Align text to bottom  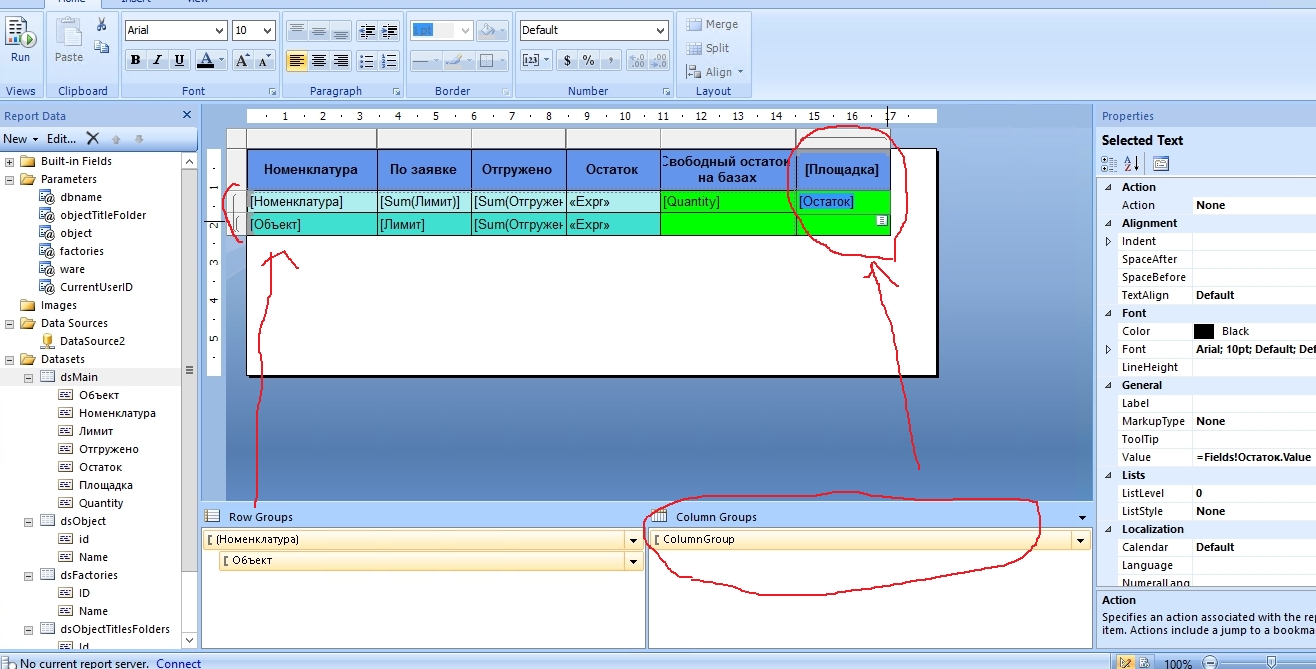pos(341,31)
